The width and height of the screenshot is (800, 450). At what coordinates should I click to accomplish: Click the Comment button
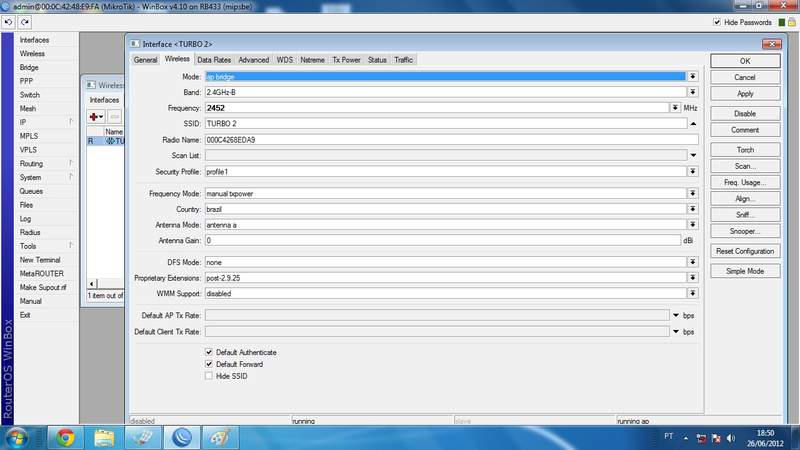pyautogui.click(x=745, y=130)
